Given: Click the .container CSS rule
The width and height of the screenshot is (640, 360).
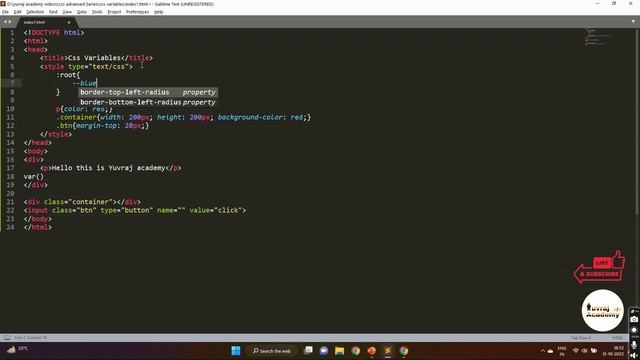Looking at the screenshot, I should click(183, 117).
